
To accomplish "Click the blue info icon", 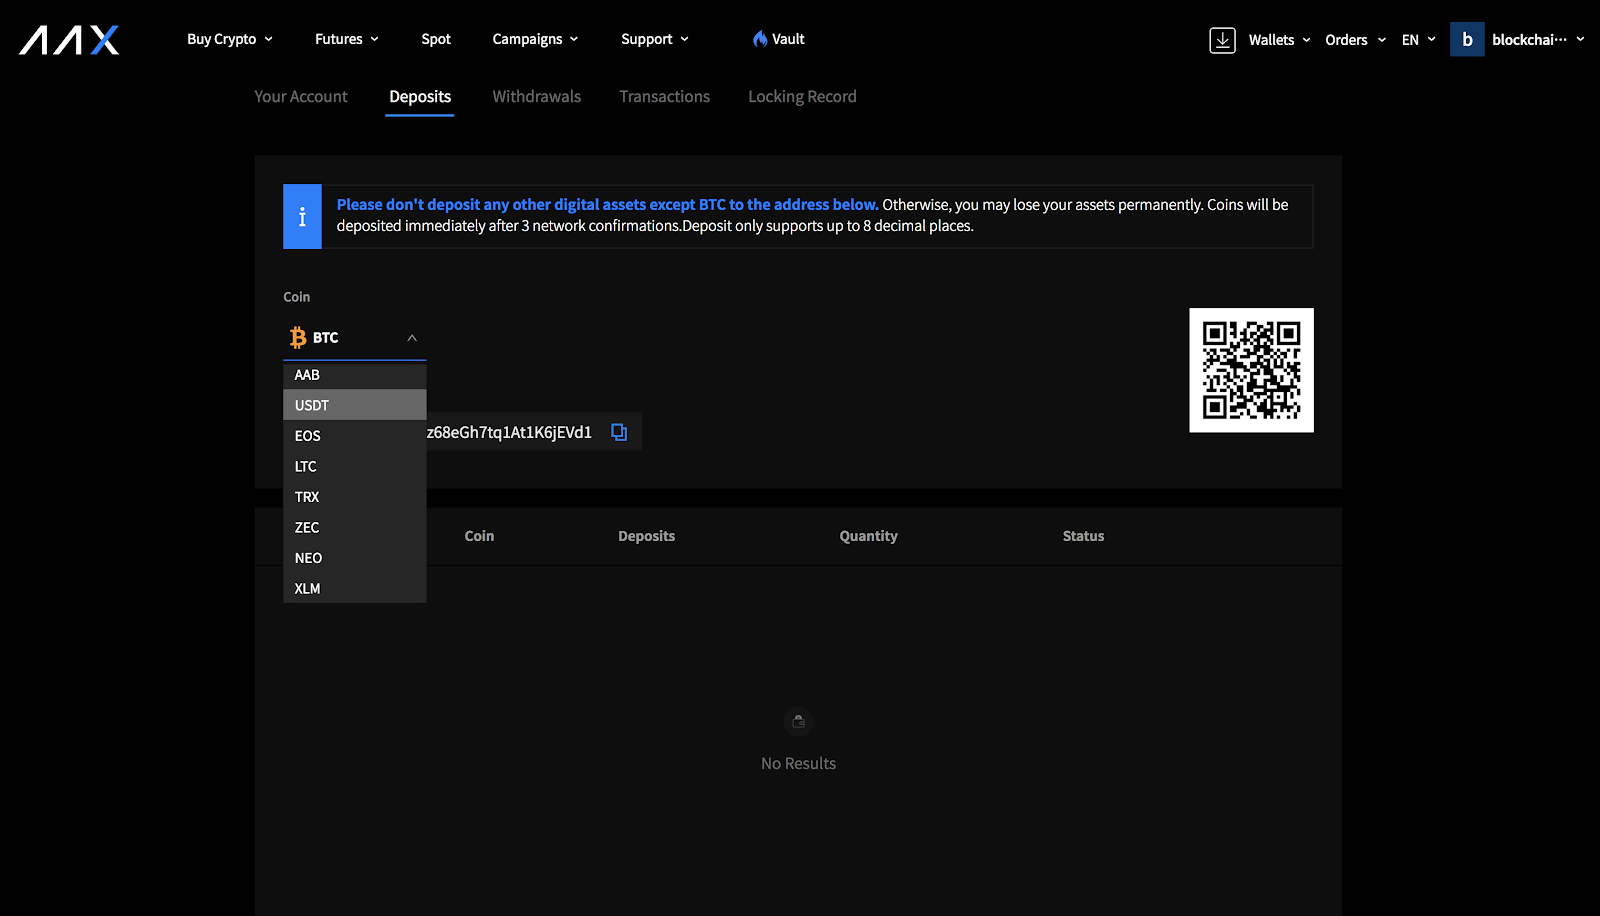I will tap(302, 216).
